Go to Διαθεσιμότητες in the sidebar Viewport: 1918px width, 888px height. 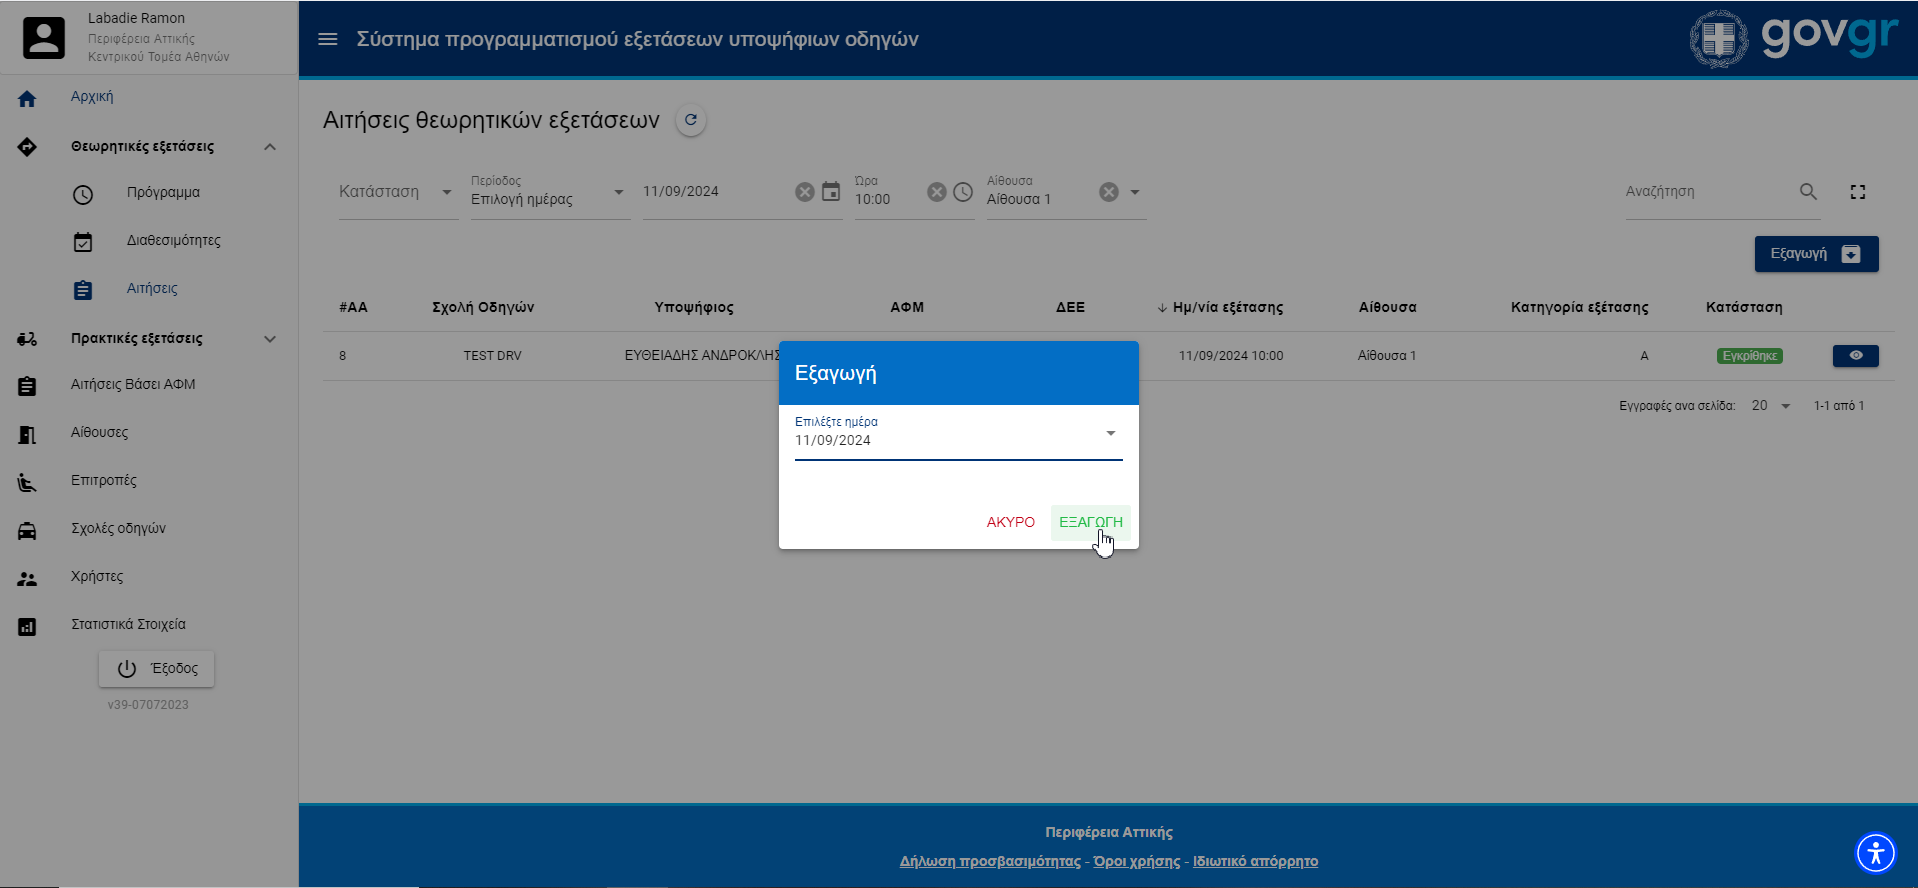tap(173, 241)
